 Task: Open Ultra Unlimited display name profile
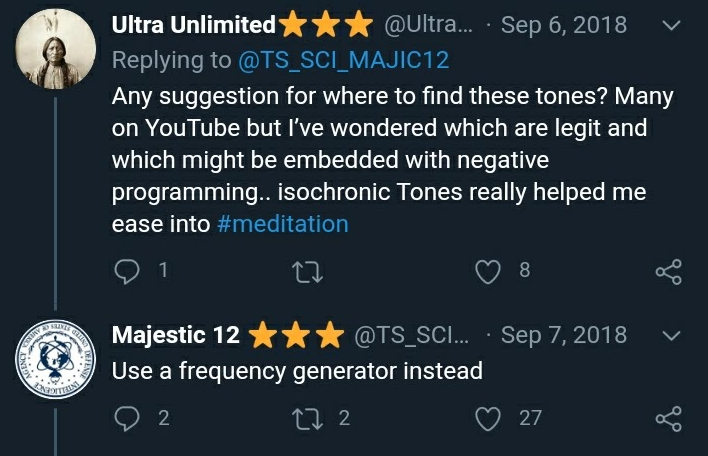click(x=193, y=25)
